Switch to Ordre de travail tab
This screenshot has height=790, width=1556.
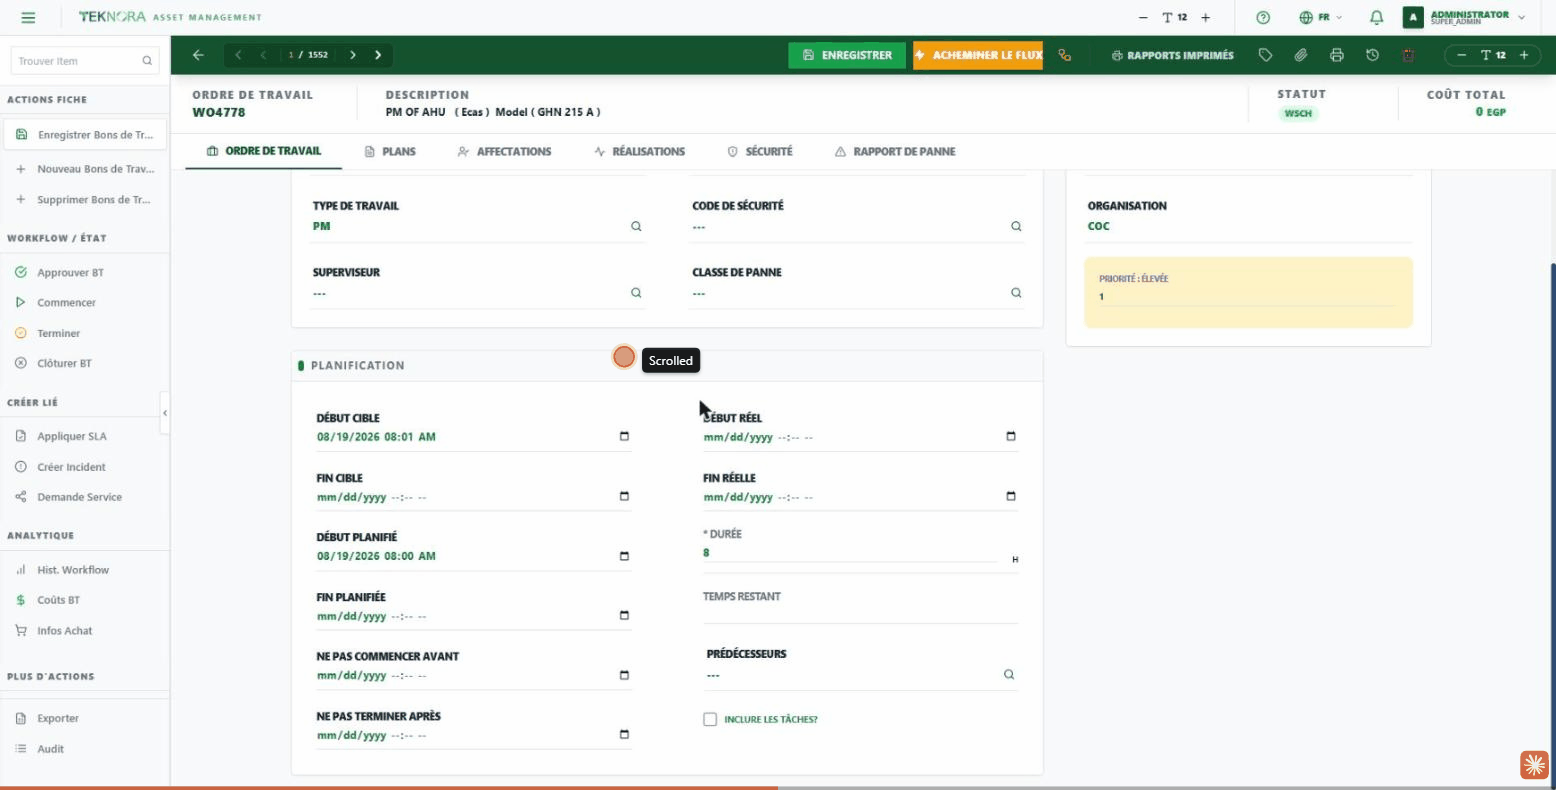tap(264, 151)
